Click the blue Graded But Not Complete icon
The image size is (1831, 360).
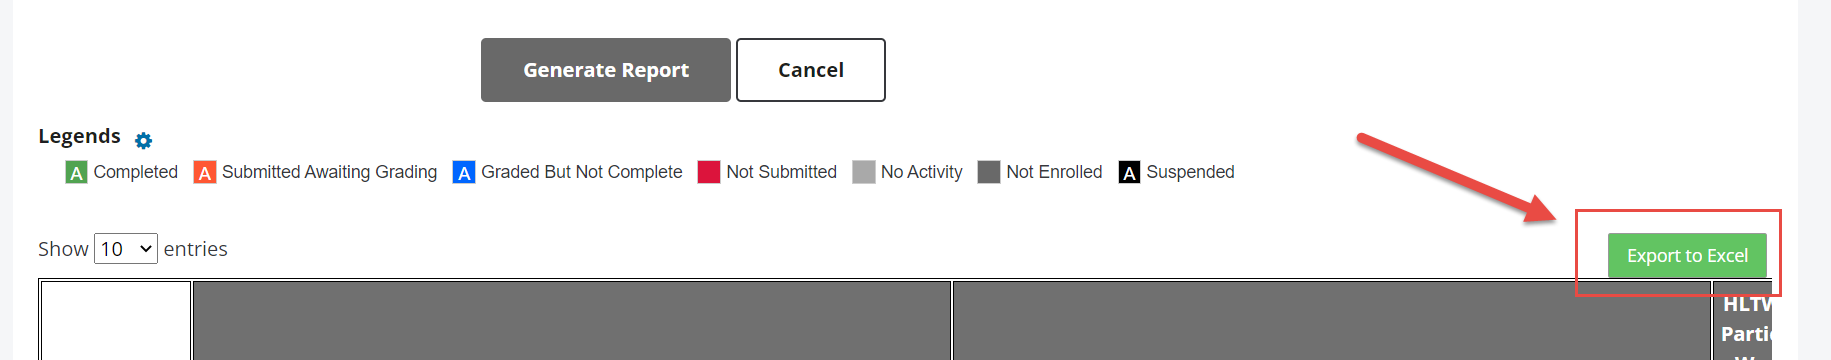(x=464, y=173)
